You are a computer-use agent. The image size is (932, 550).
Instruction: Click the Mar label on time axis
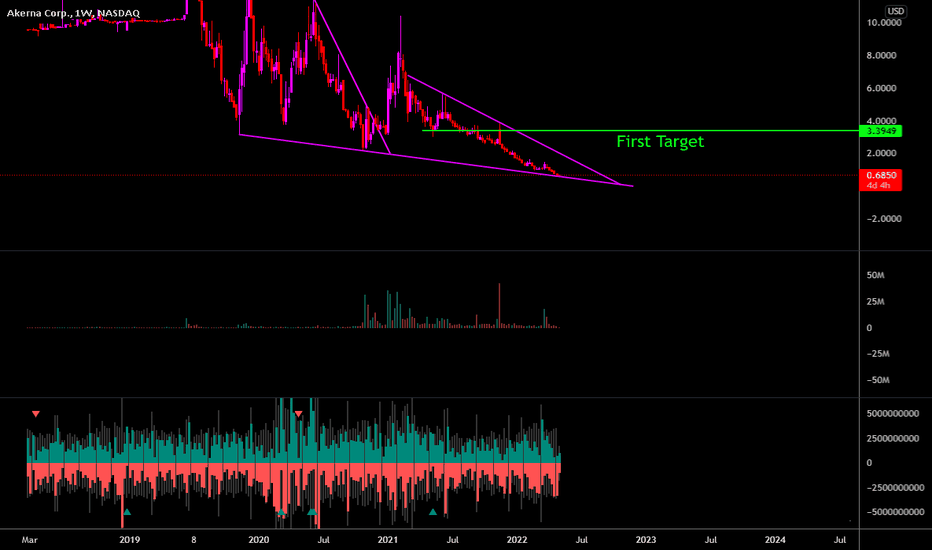pyautogui.click(x=29, y=540)
